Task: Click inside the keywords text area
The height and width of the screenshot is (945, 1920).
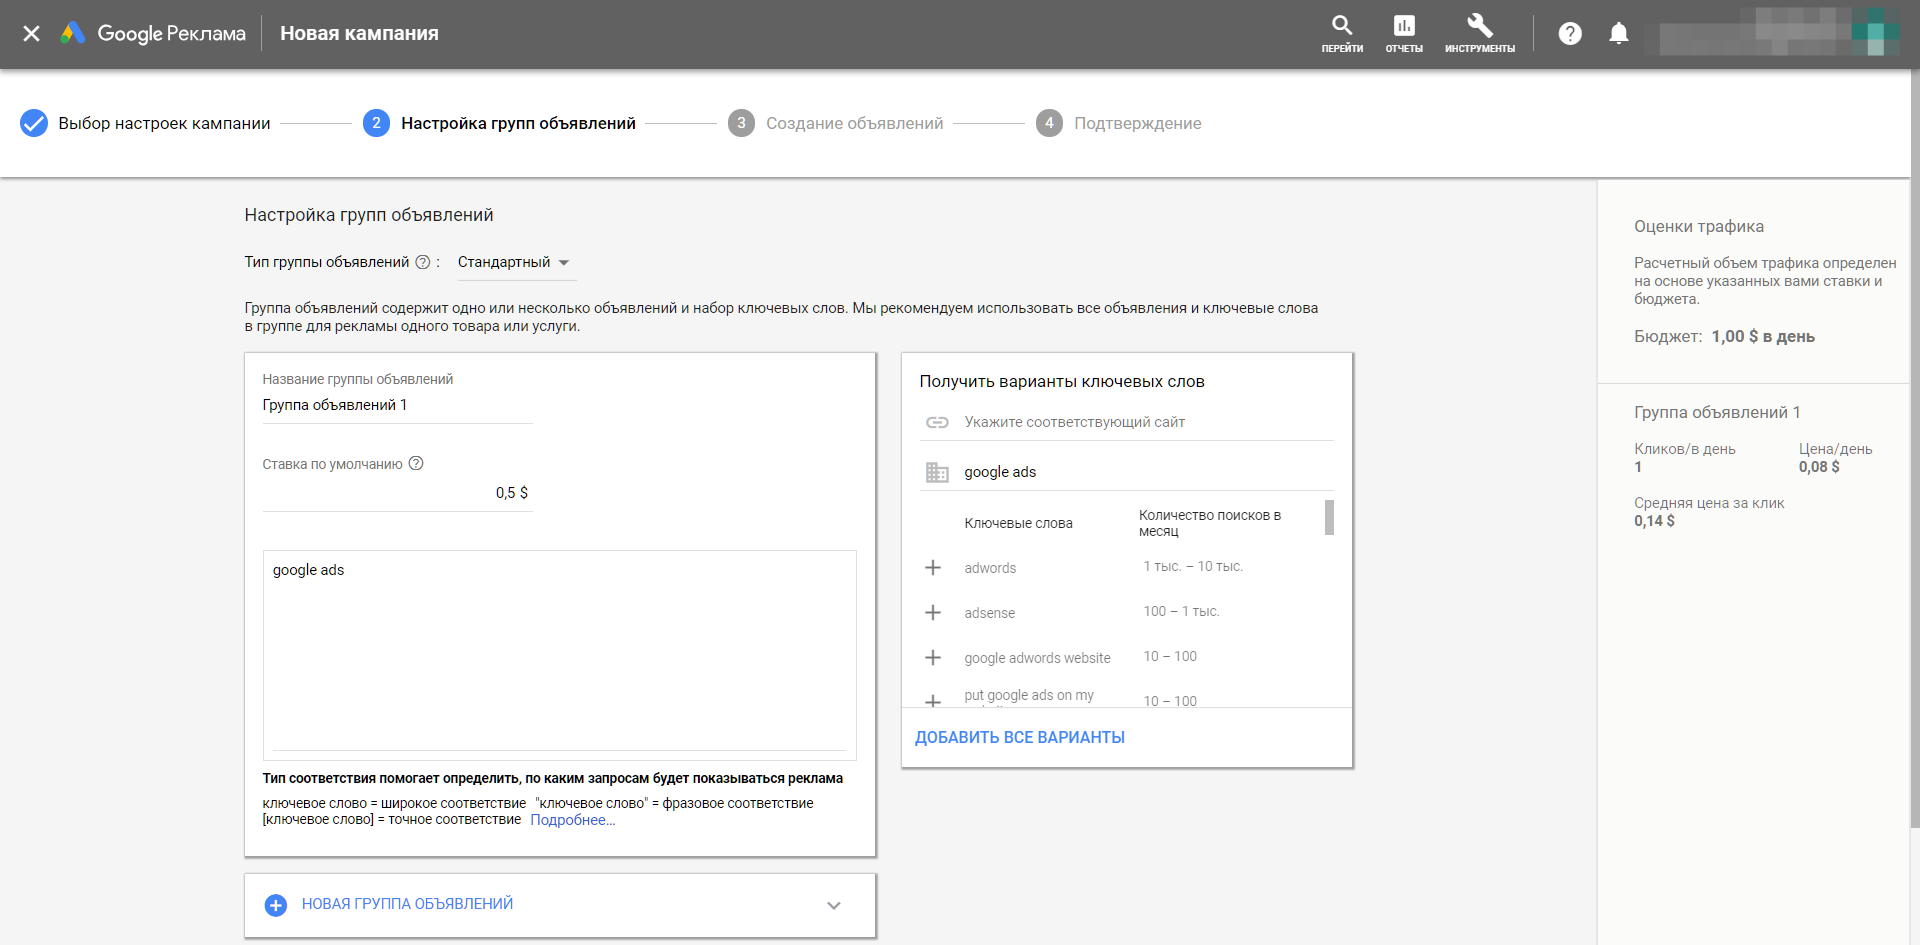Action: click(x=559, y=655)
